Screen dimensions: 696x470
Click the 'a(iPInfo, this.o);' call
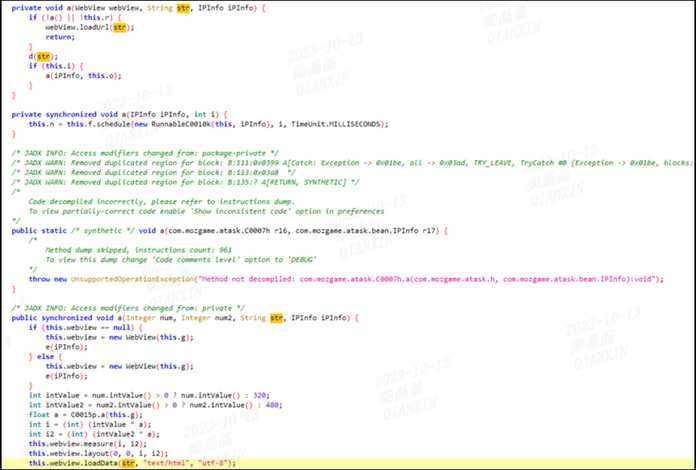tap(83, 75)
